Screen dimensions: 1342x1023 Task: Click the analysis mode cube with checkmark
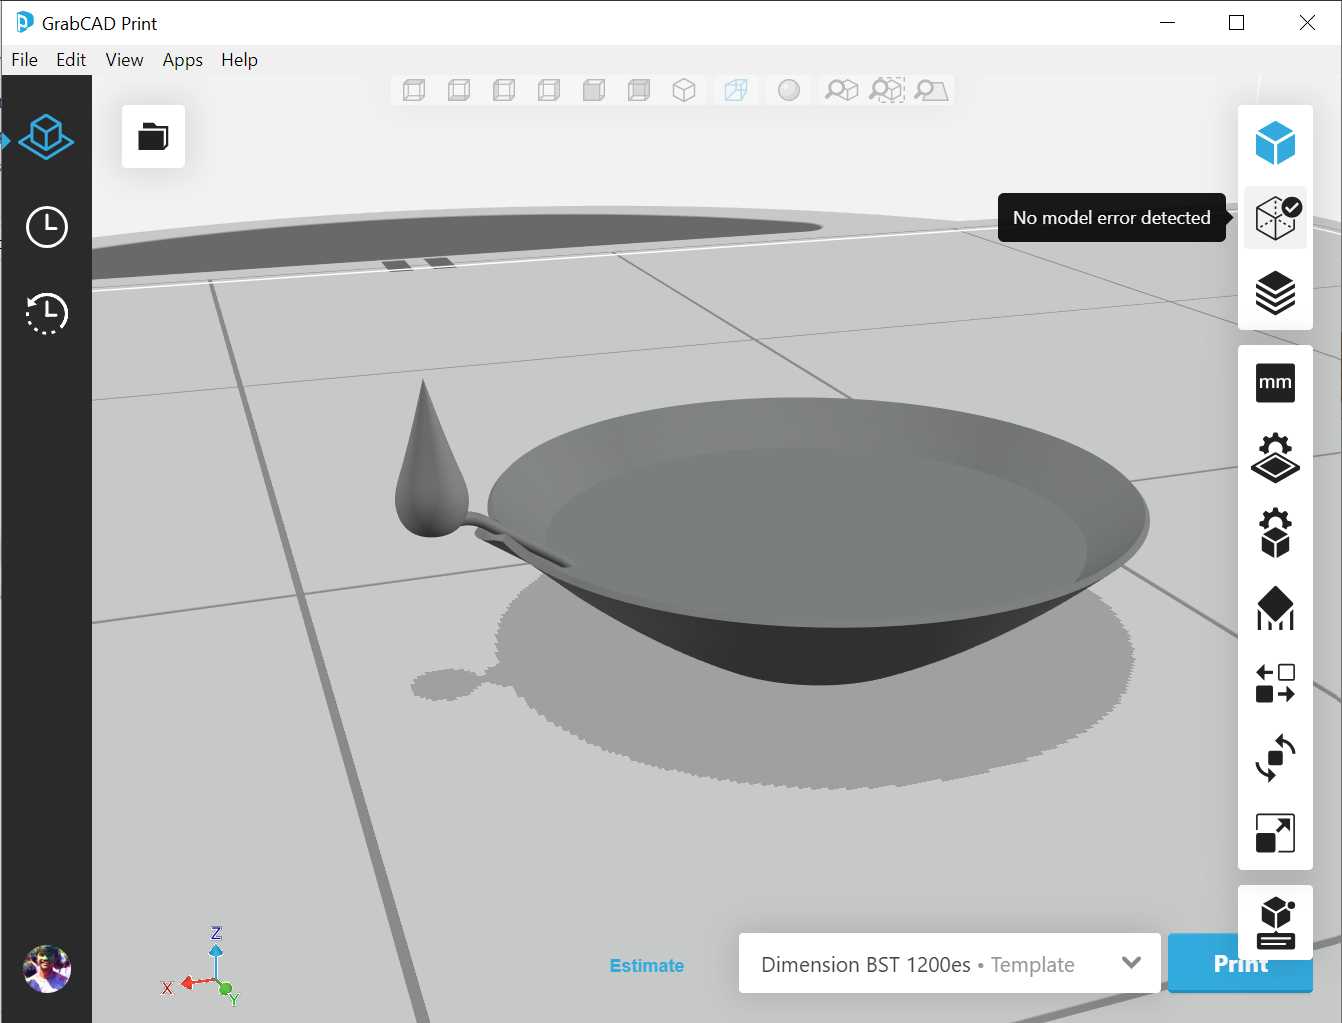tap(1276, 218)
